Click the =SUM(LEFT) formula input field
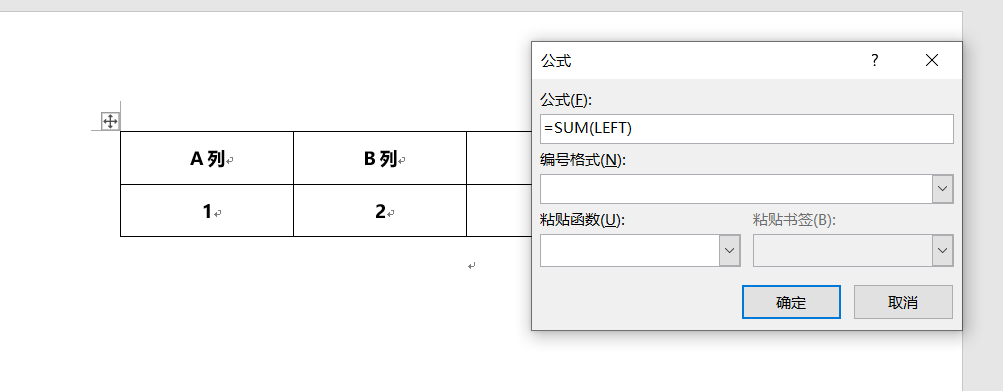Screen dimensions: 1003x391 coord(746,129)
